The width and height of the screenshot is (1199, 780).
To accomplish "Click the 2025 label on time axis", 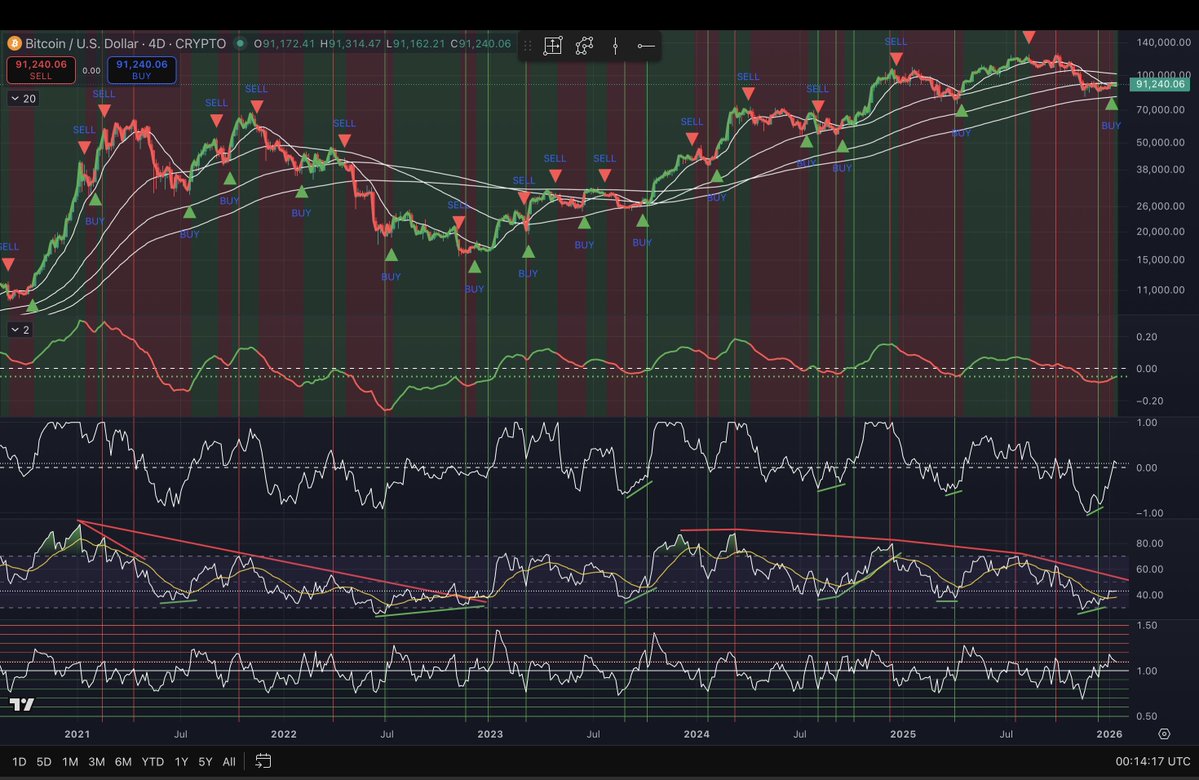I will coord(903,734).
